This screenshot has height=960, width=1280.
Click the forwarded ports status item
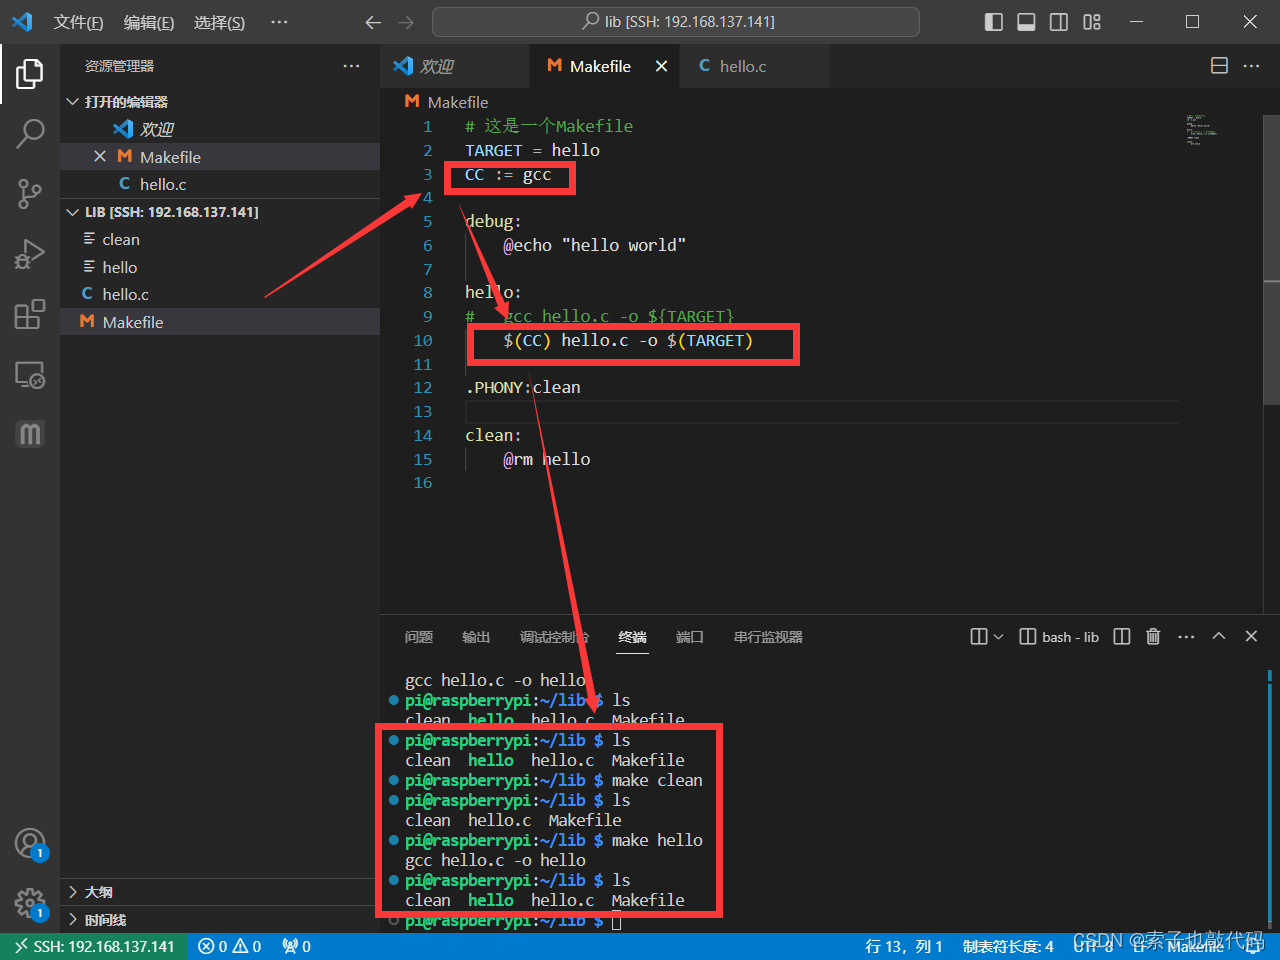[x=297, y=947]
